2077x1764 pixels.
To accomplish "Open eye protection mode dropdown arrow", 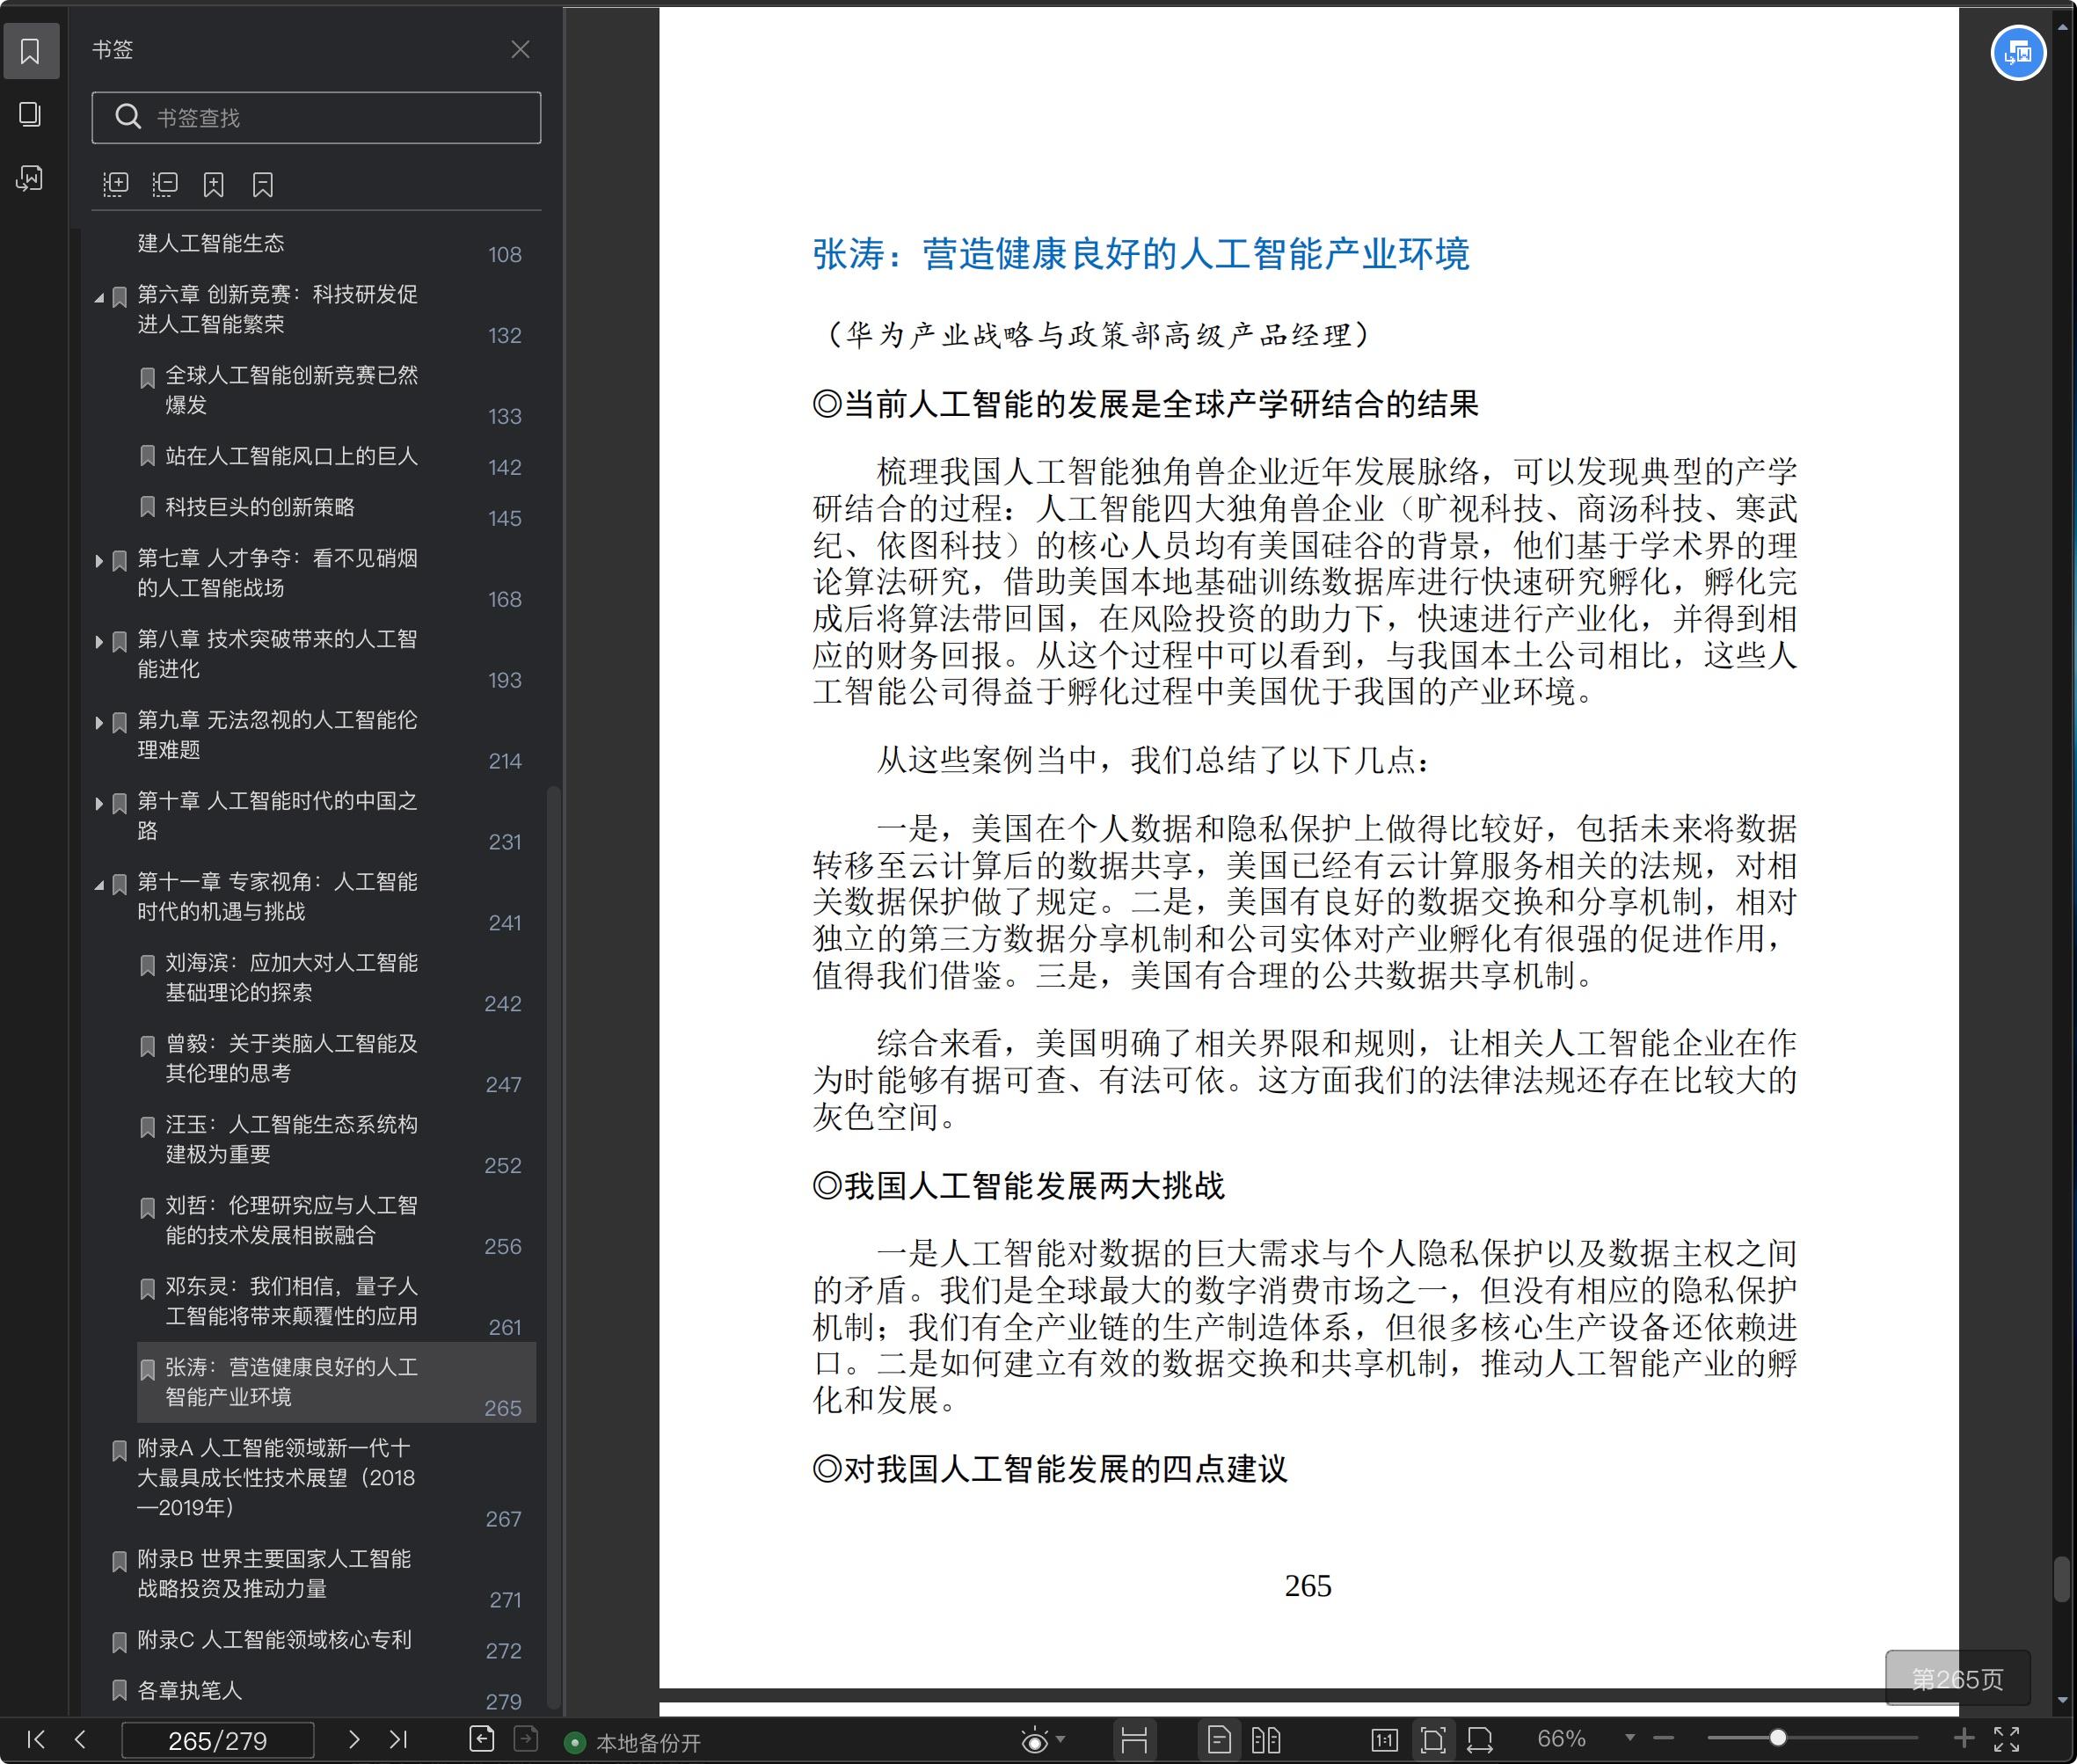I will coord(1061,1739).
